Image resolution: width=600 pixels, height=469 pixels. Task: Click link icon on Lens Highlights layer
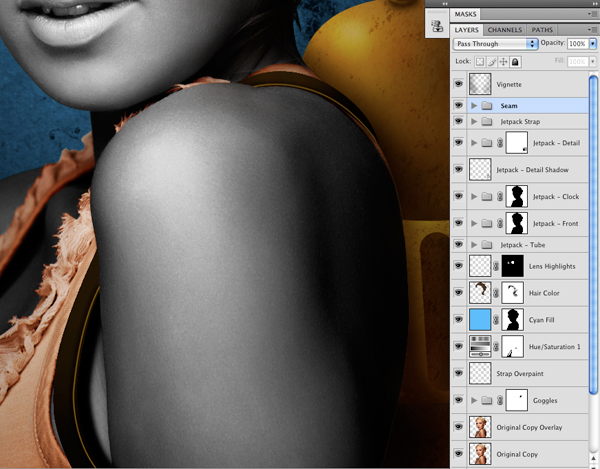496,266
